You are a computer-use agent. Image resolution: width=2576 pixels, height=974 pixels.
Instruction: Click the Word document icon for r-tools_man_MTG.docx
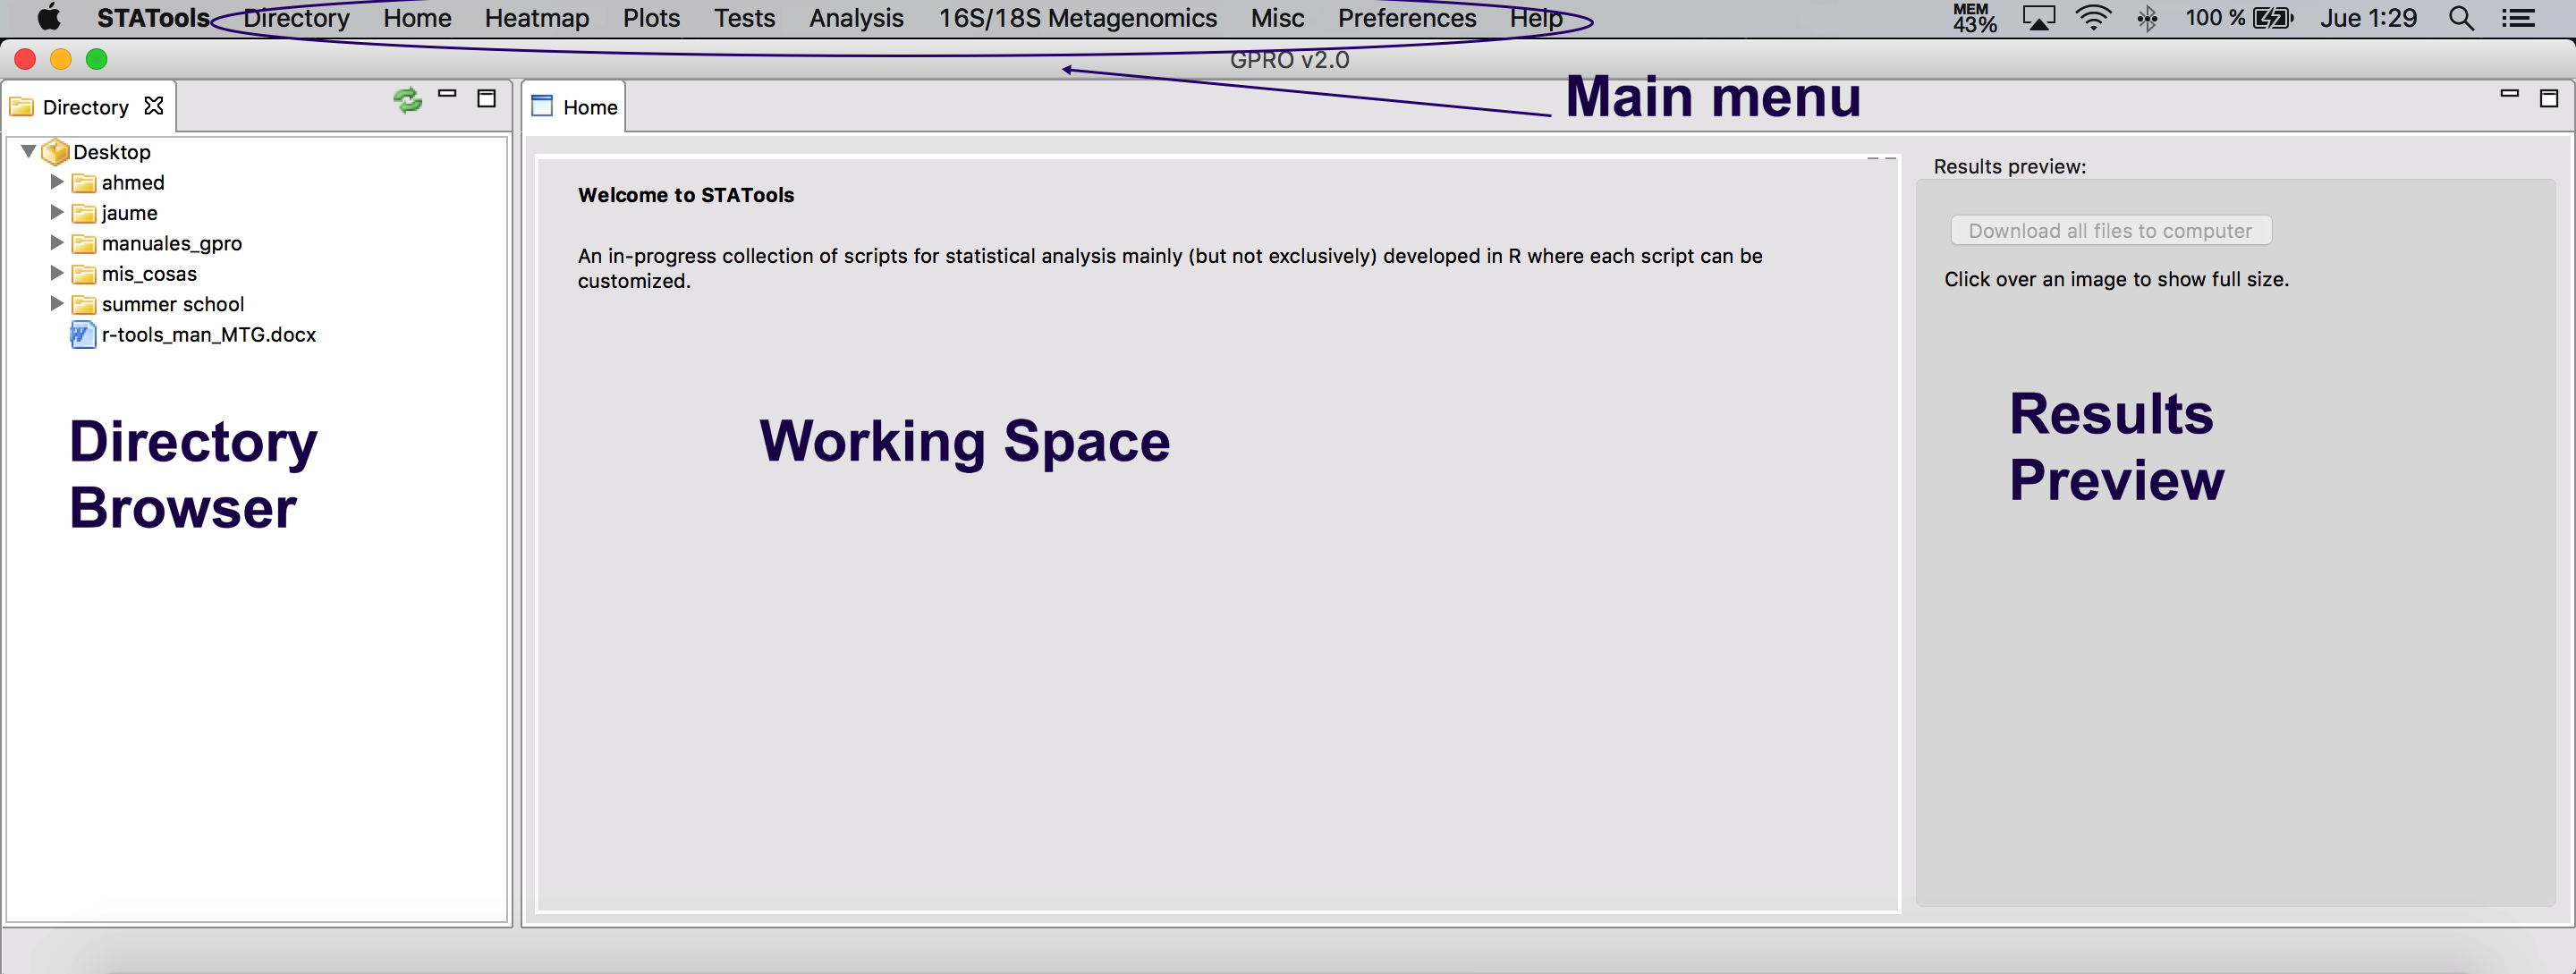point(83,334)
